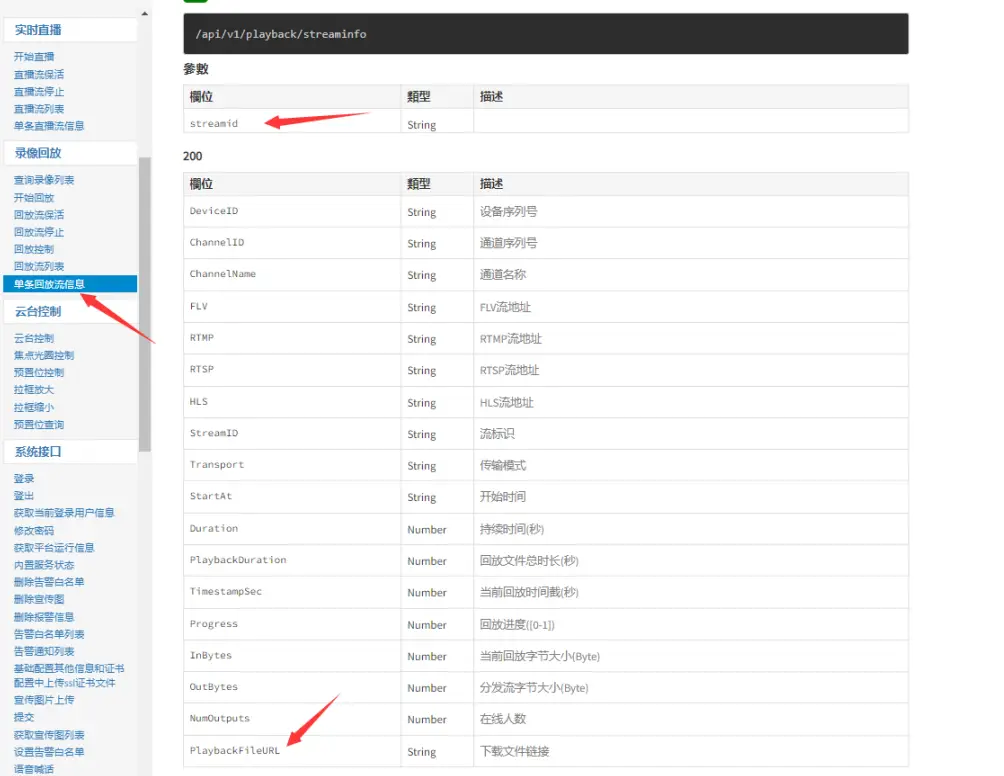
Task: Select the highlighted 单条回放流信息 item
Action: coord(70,284)
